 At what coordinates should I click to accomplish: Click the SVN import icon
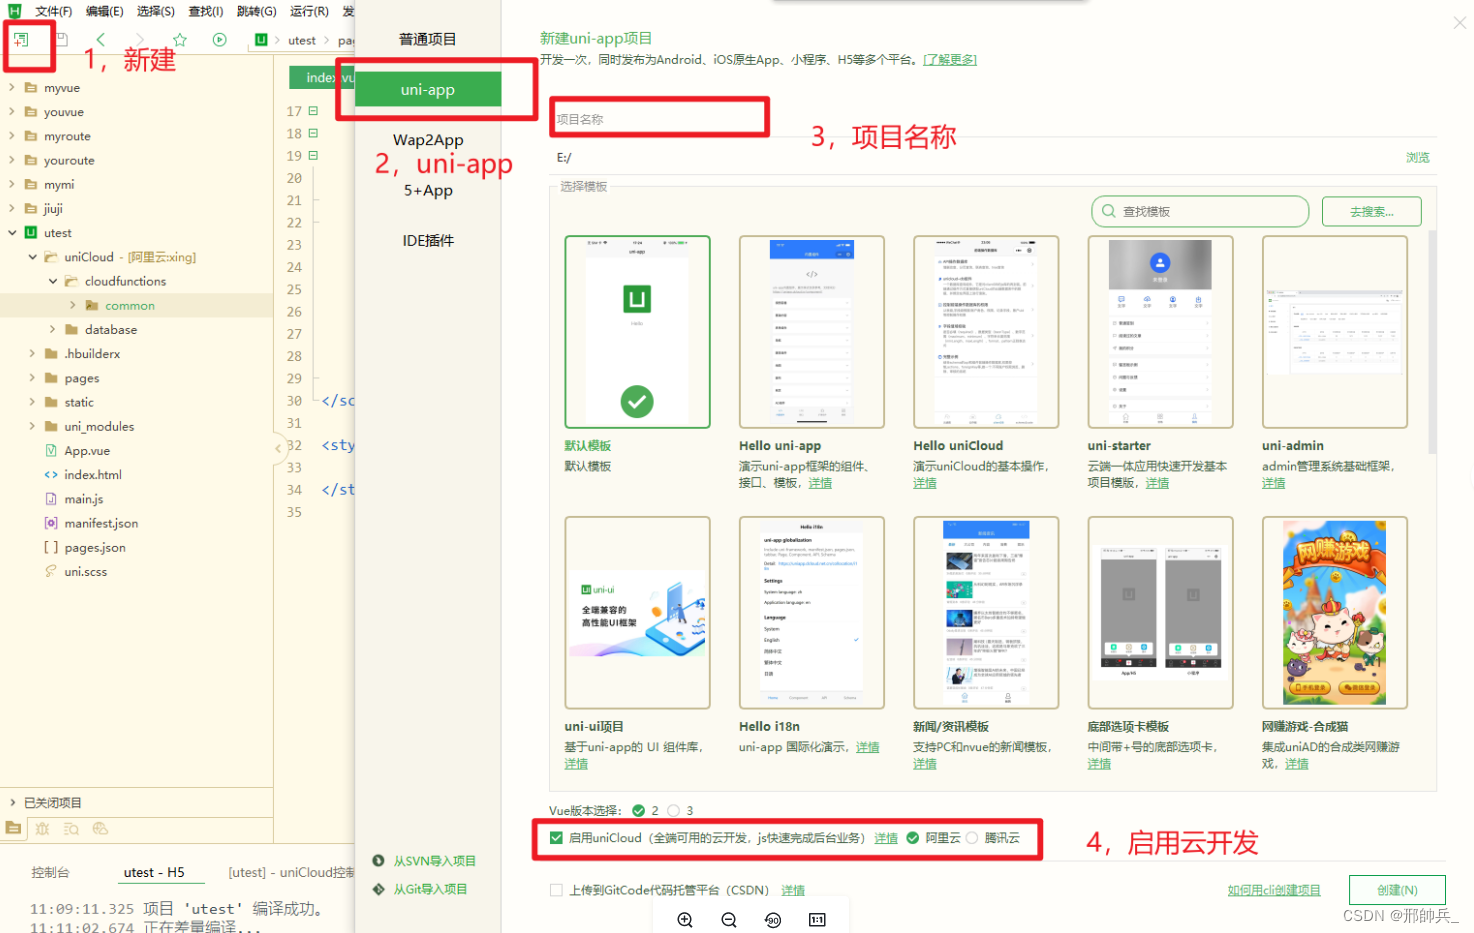tap(378, 860)
